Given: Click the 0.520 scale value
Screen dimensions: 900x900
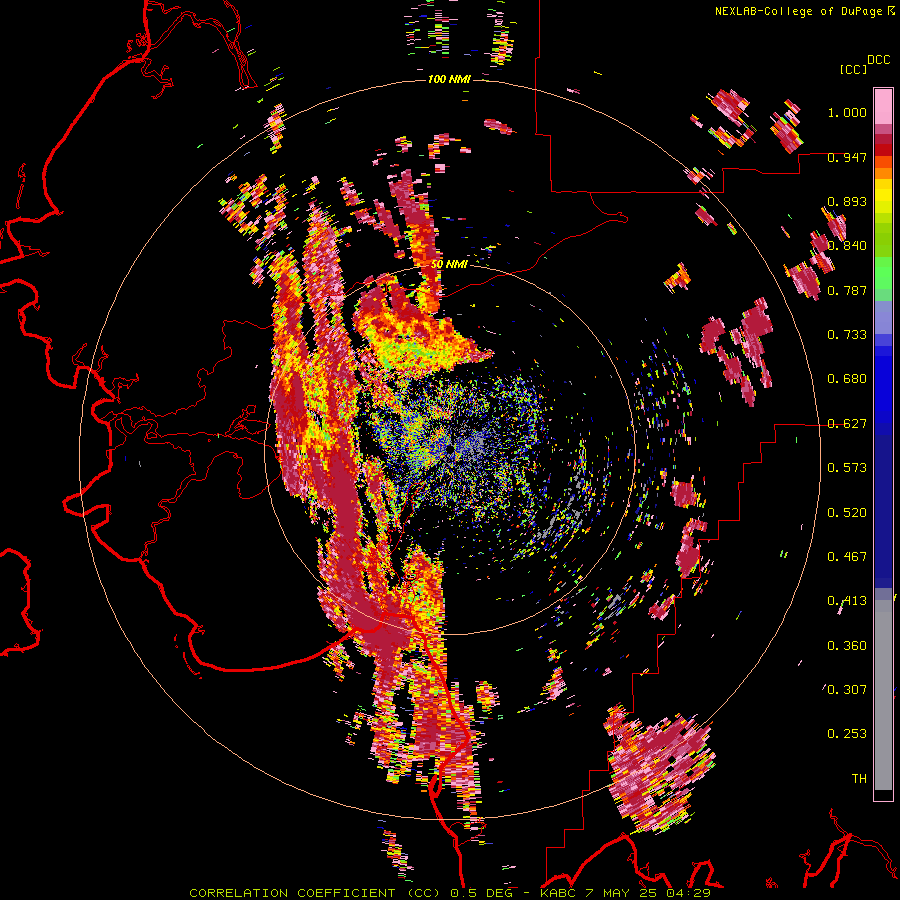Looking at the screenshot, I should click(x=847, y=513).
